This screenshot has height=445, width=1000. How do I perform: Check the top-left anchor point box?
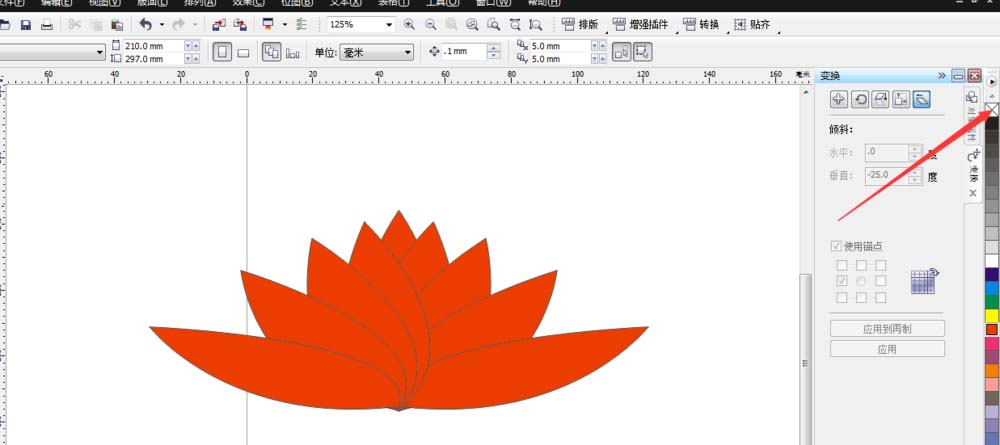[x=842, y=265]
